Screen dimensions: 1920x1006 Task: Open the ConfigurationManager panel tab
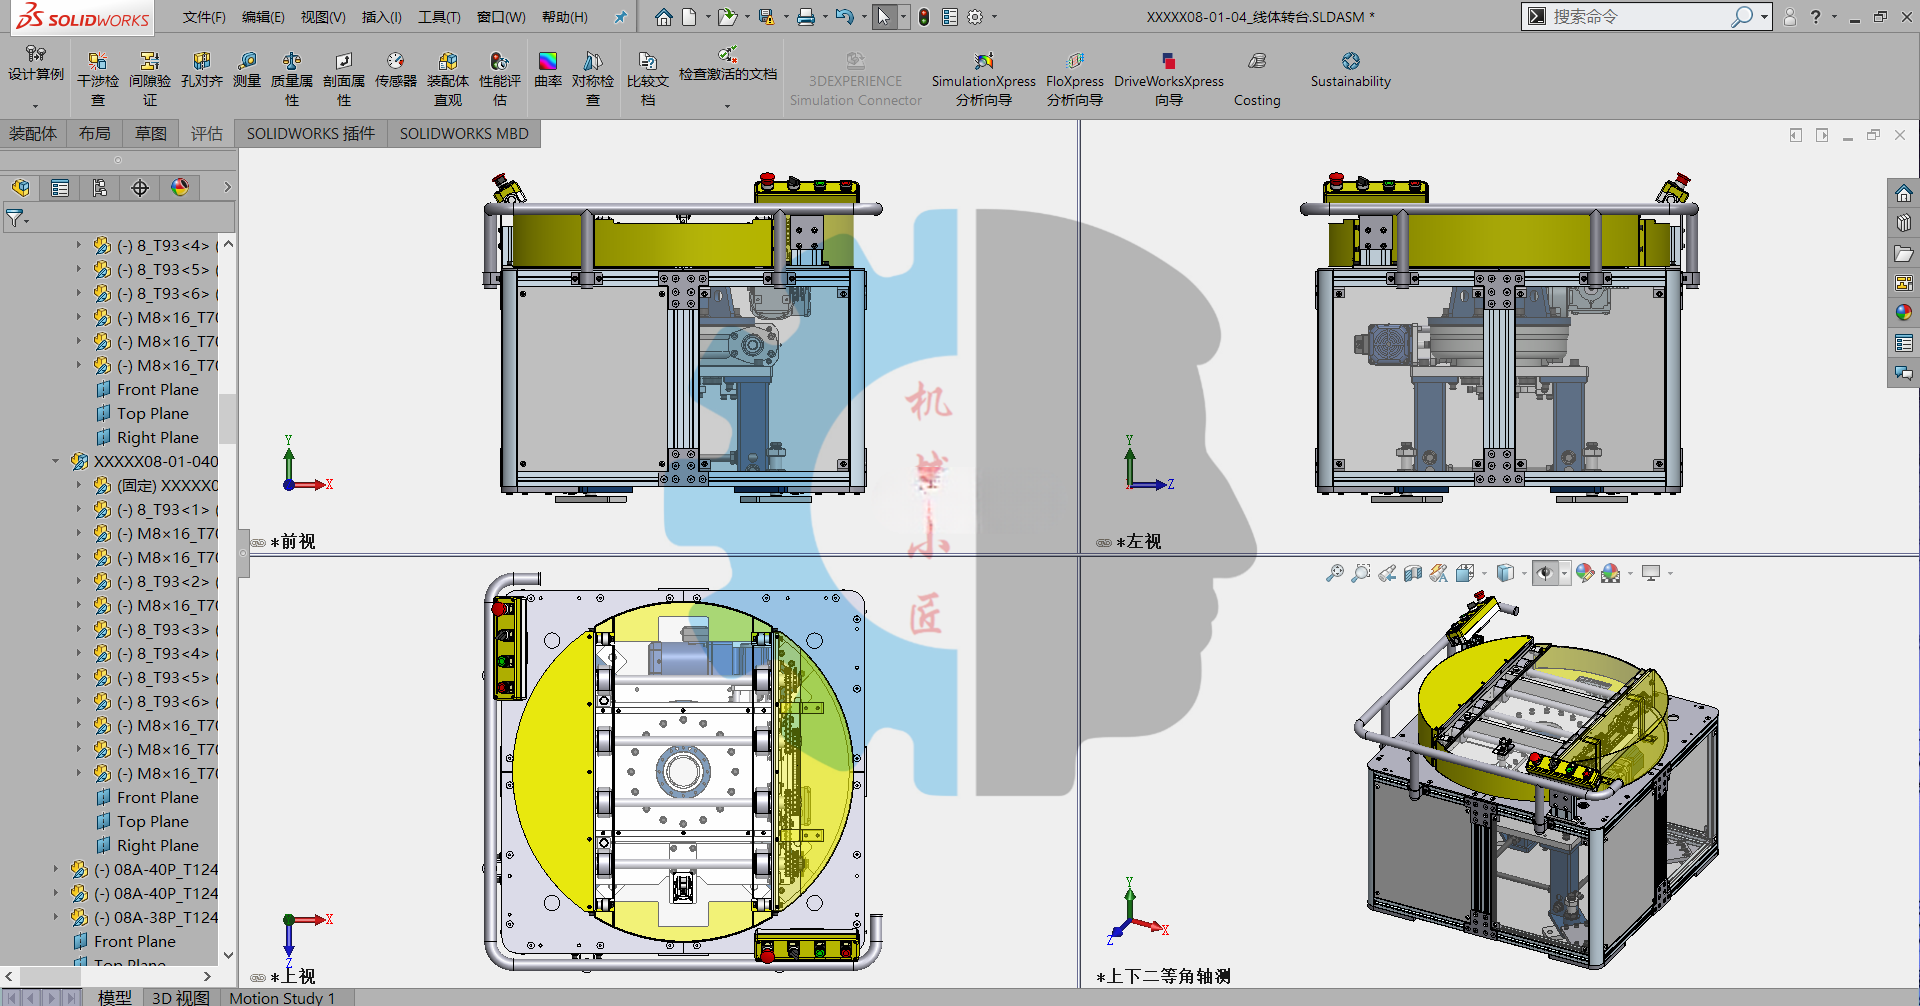click(100, 188)
